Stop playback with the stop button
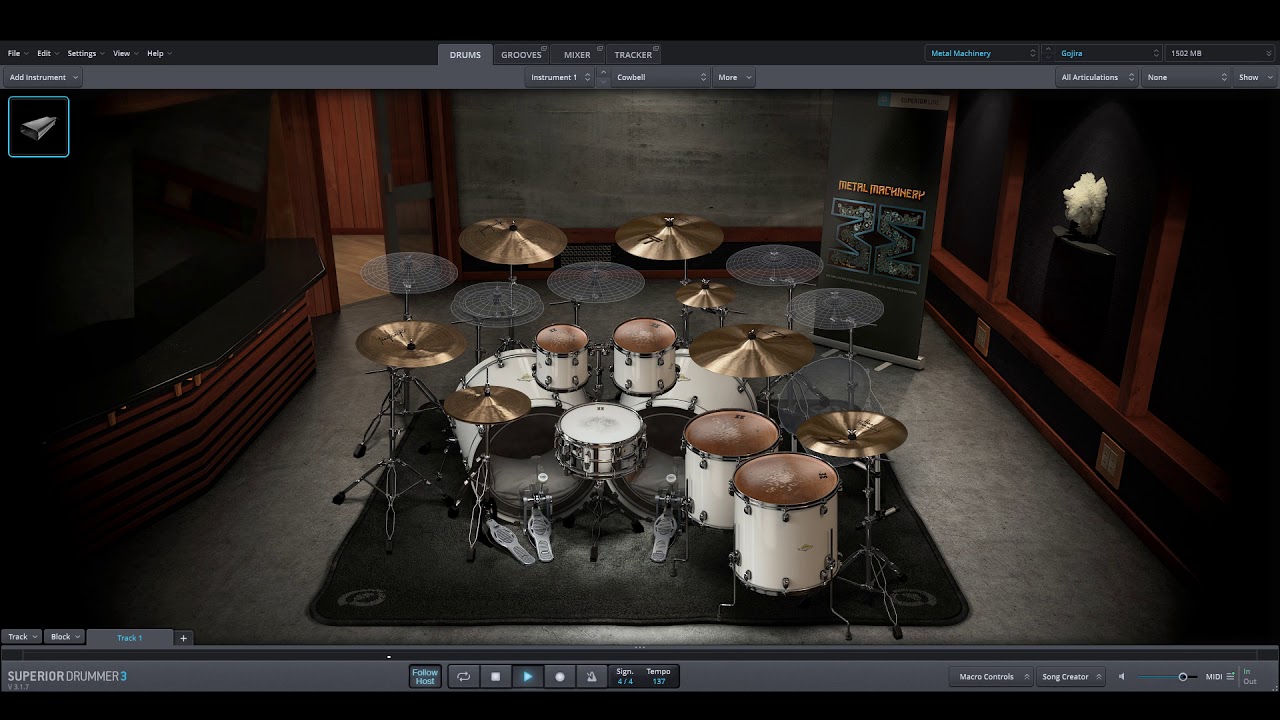1280x720 pixels. [x=496, y=677]
